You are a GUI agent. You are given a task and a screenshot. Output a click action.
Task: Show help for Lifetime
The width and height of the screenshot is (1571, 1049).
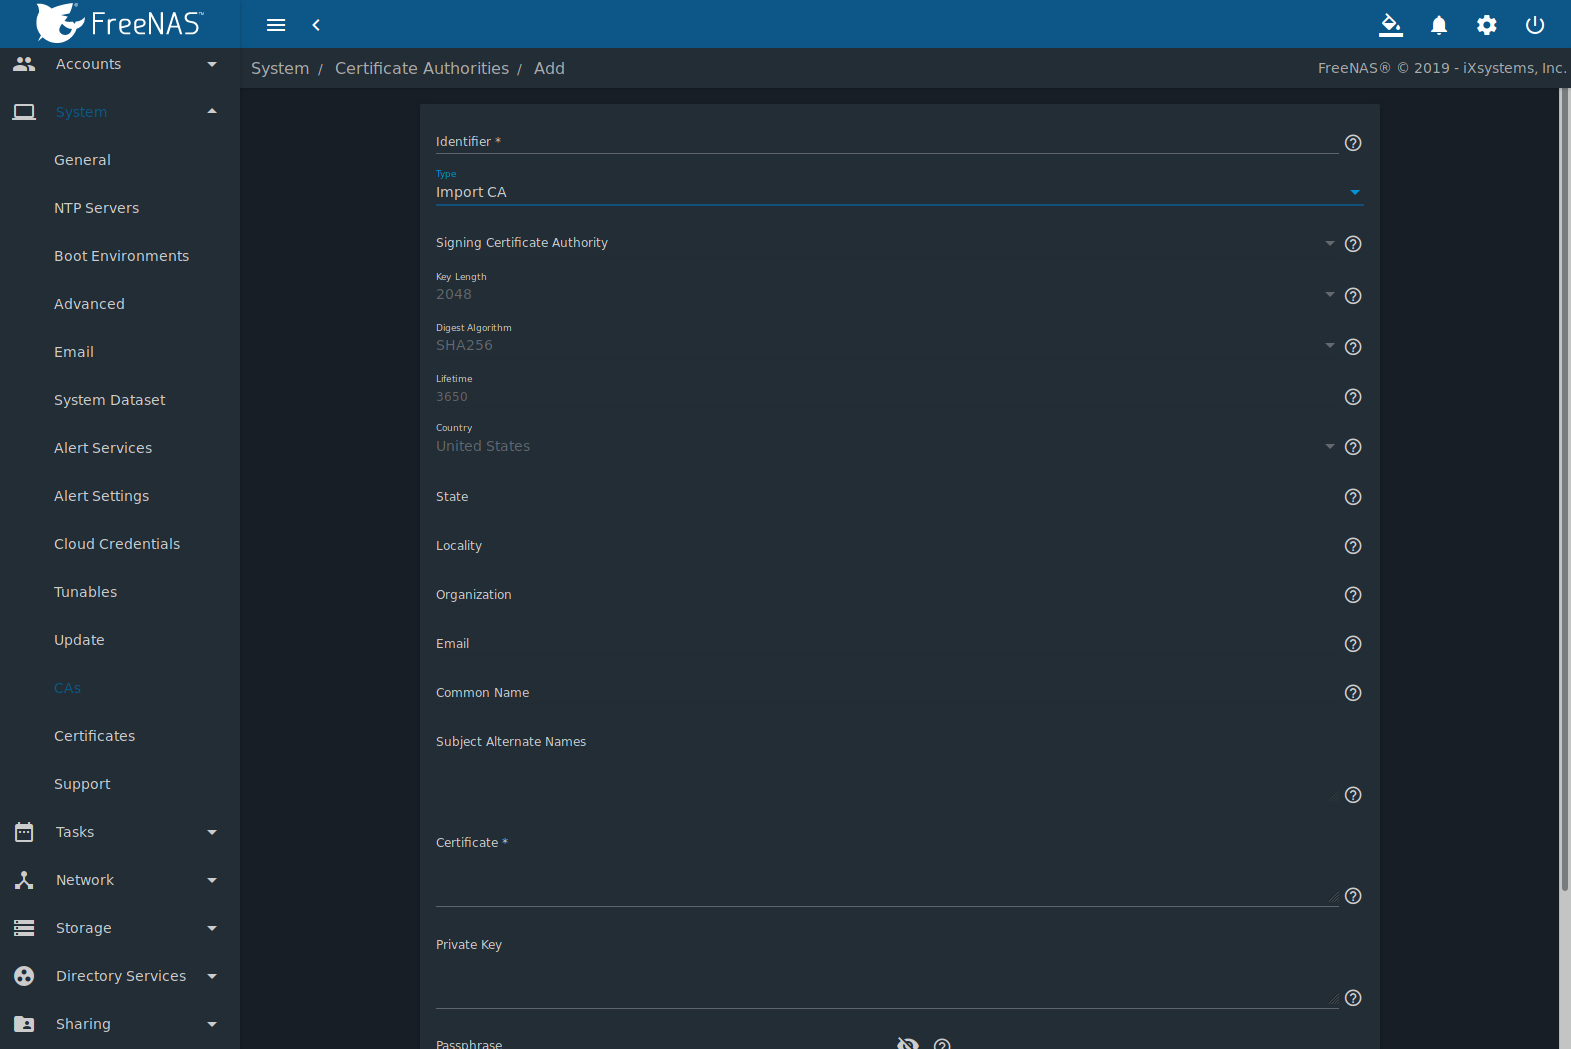click(1353, 397)
